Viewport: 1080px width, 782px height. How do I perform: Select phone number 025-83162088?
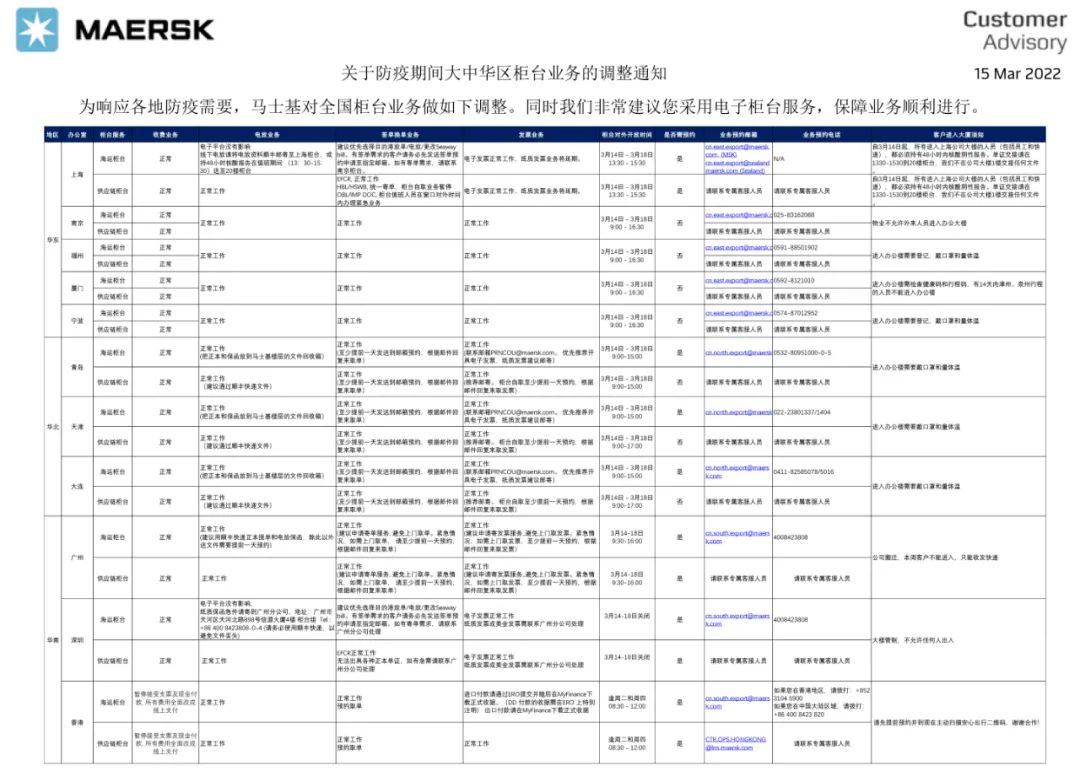point(794,215)
